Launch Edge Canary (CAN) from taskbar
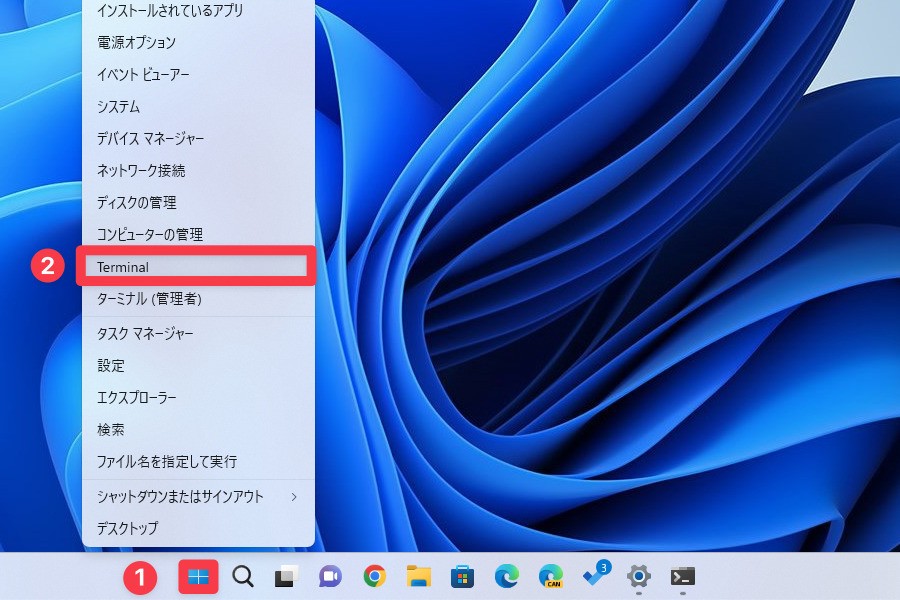900x600 pixels. [550, 576]
